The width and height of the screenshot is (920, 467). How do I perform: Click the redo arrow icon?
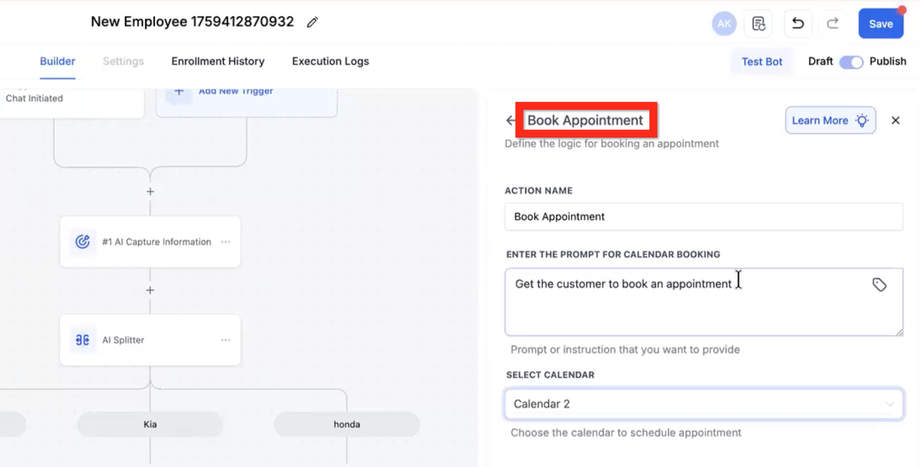(833, 24)
